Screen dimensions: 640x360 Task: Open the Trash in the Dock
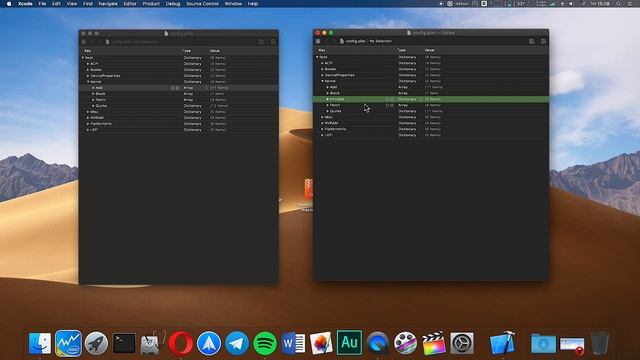tap(600, 343)
